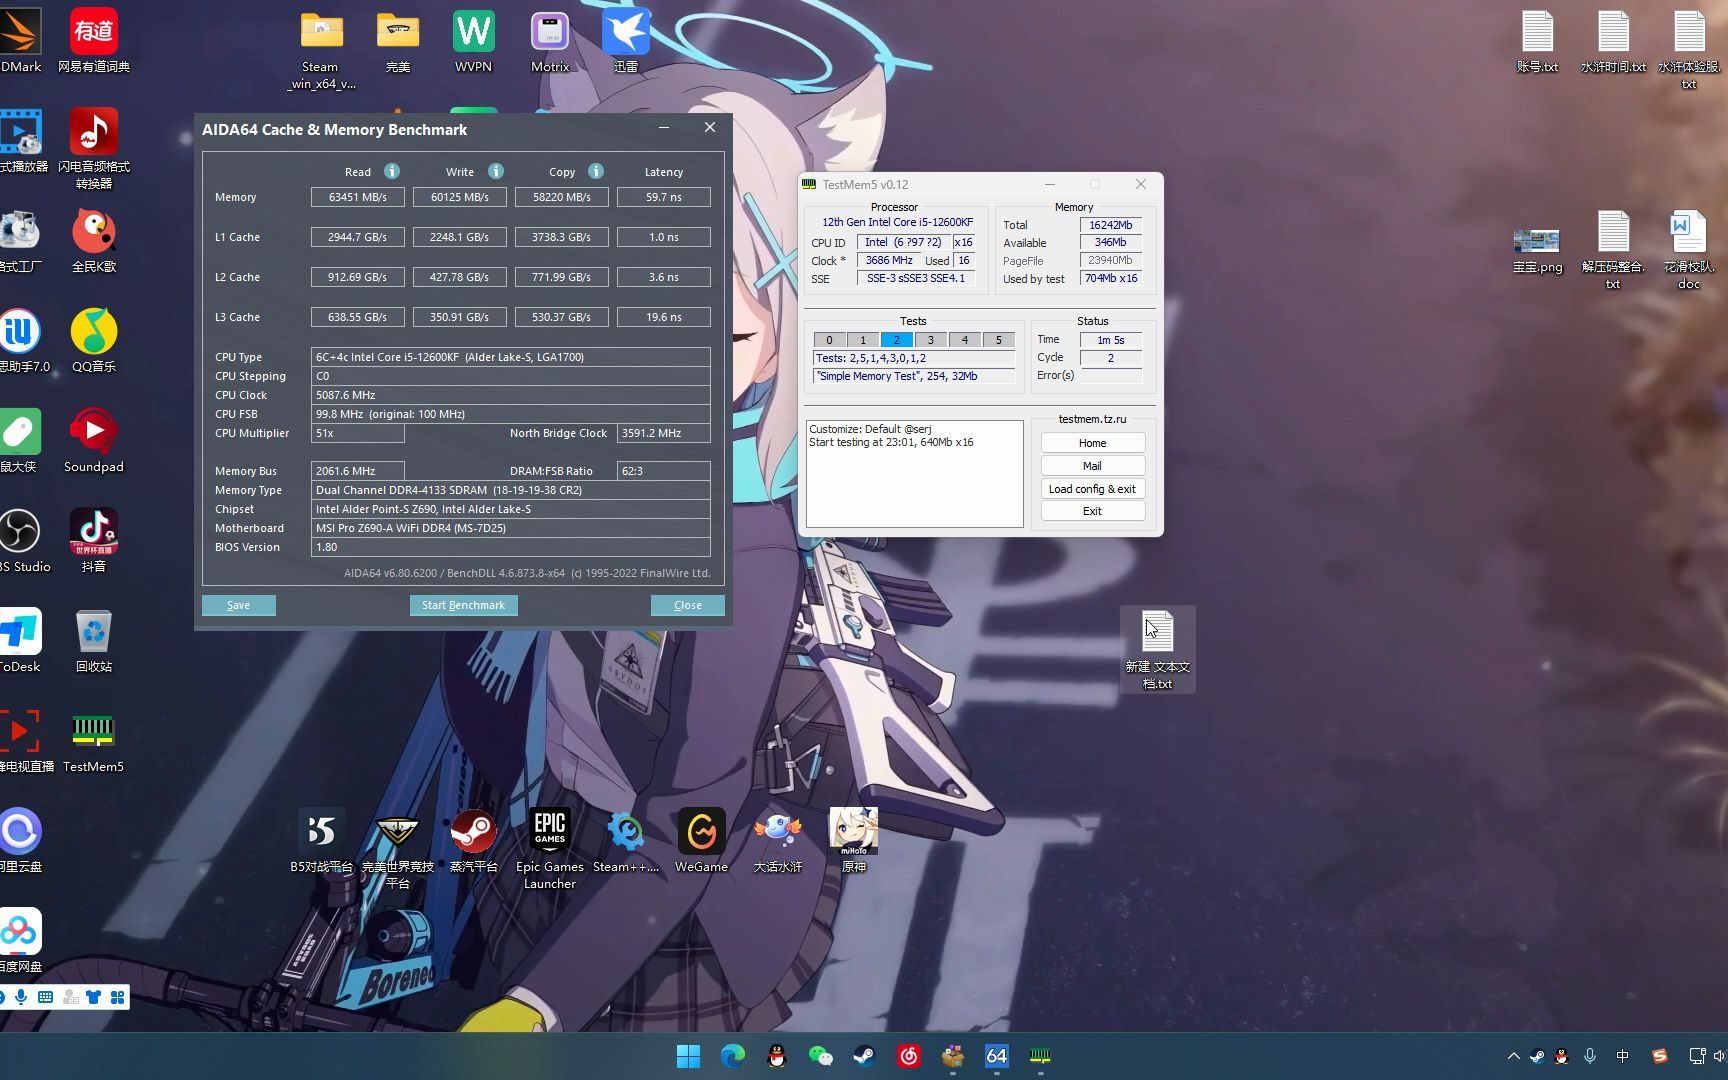Open the Motrix desktop icon

tap(550, 40)
